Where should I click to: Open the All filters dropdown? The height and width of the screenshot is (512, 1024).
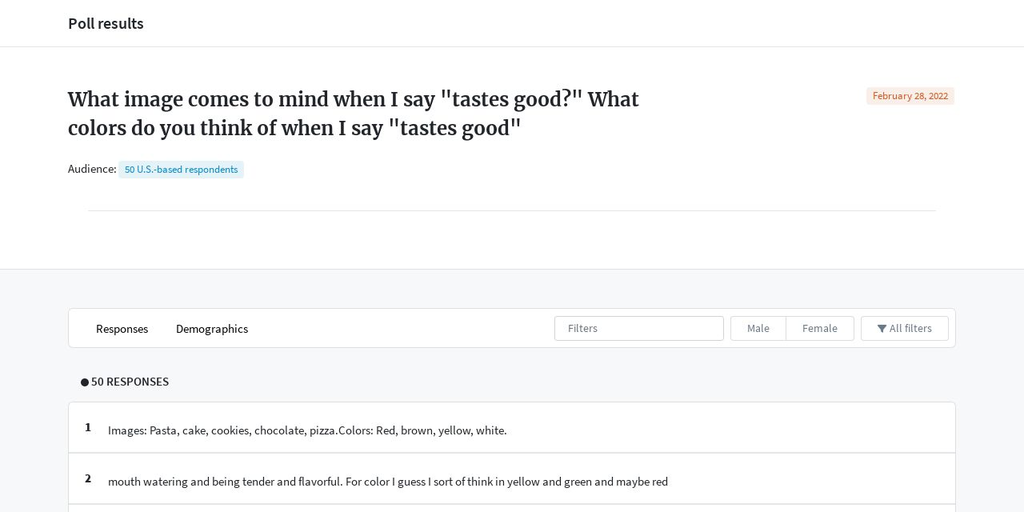904,328
